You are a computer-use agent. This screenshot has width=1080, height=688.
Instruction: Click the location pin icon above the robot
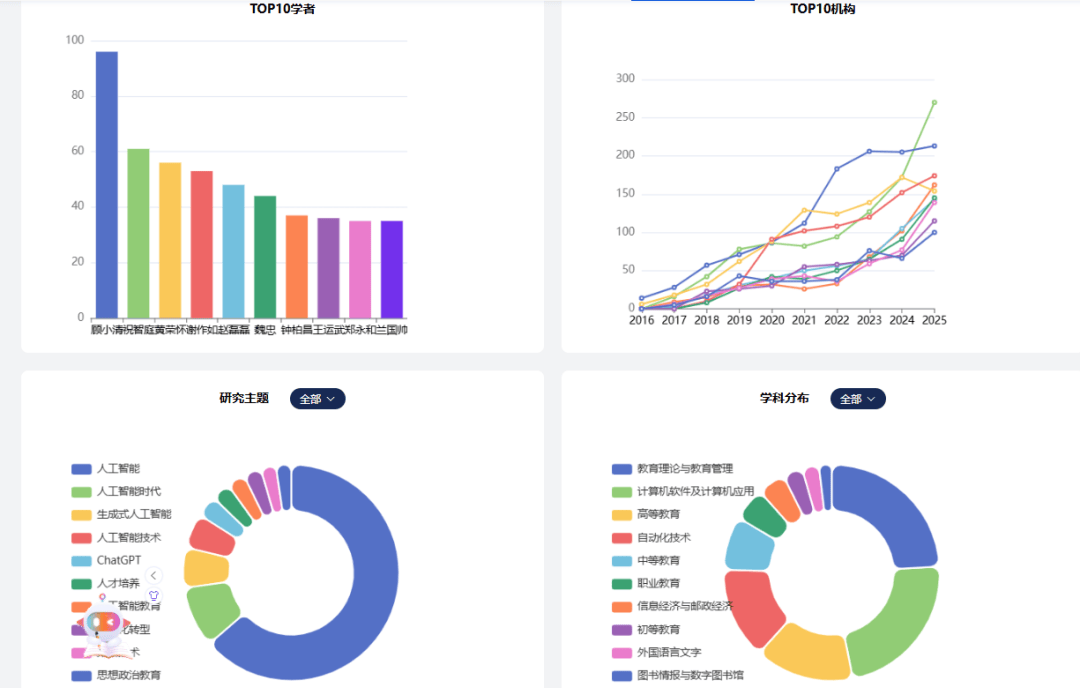(102, 598)
